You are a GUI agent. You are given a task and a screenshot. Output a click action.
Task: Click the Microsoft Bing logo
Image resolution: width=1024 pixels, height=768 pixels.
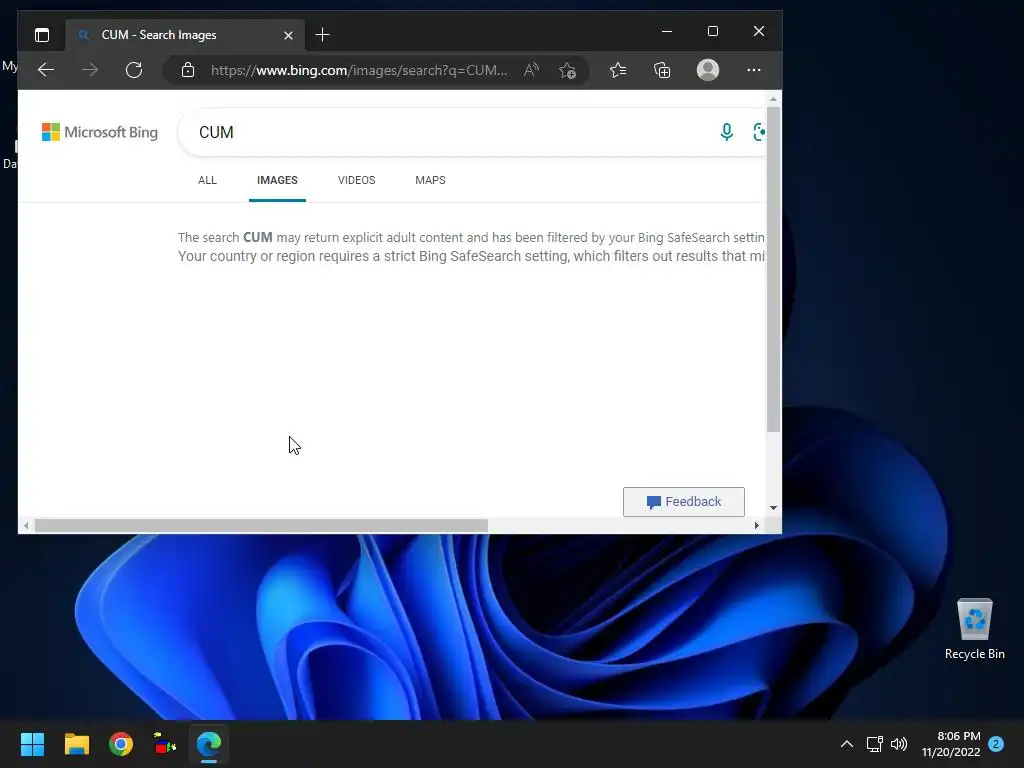point(100,132)
